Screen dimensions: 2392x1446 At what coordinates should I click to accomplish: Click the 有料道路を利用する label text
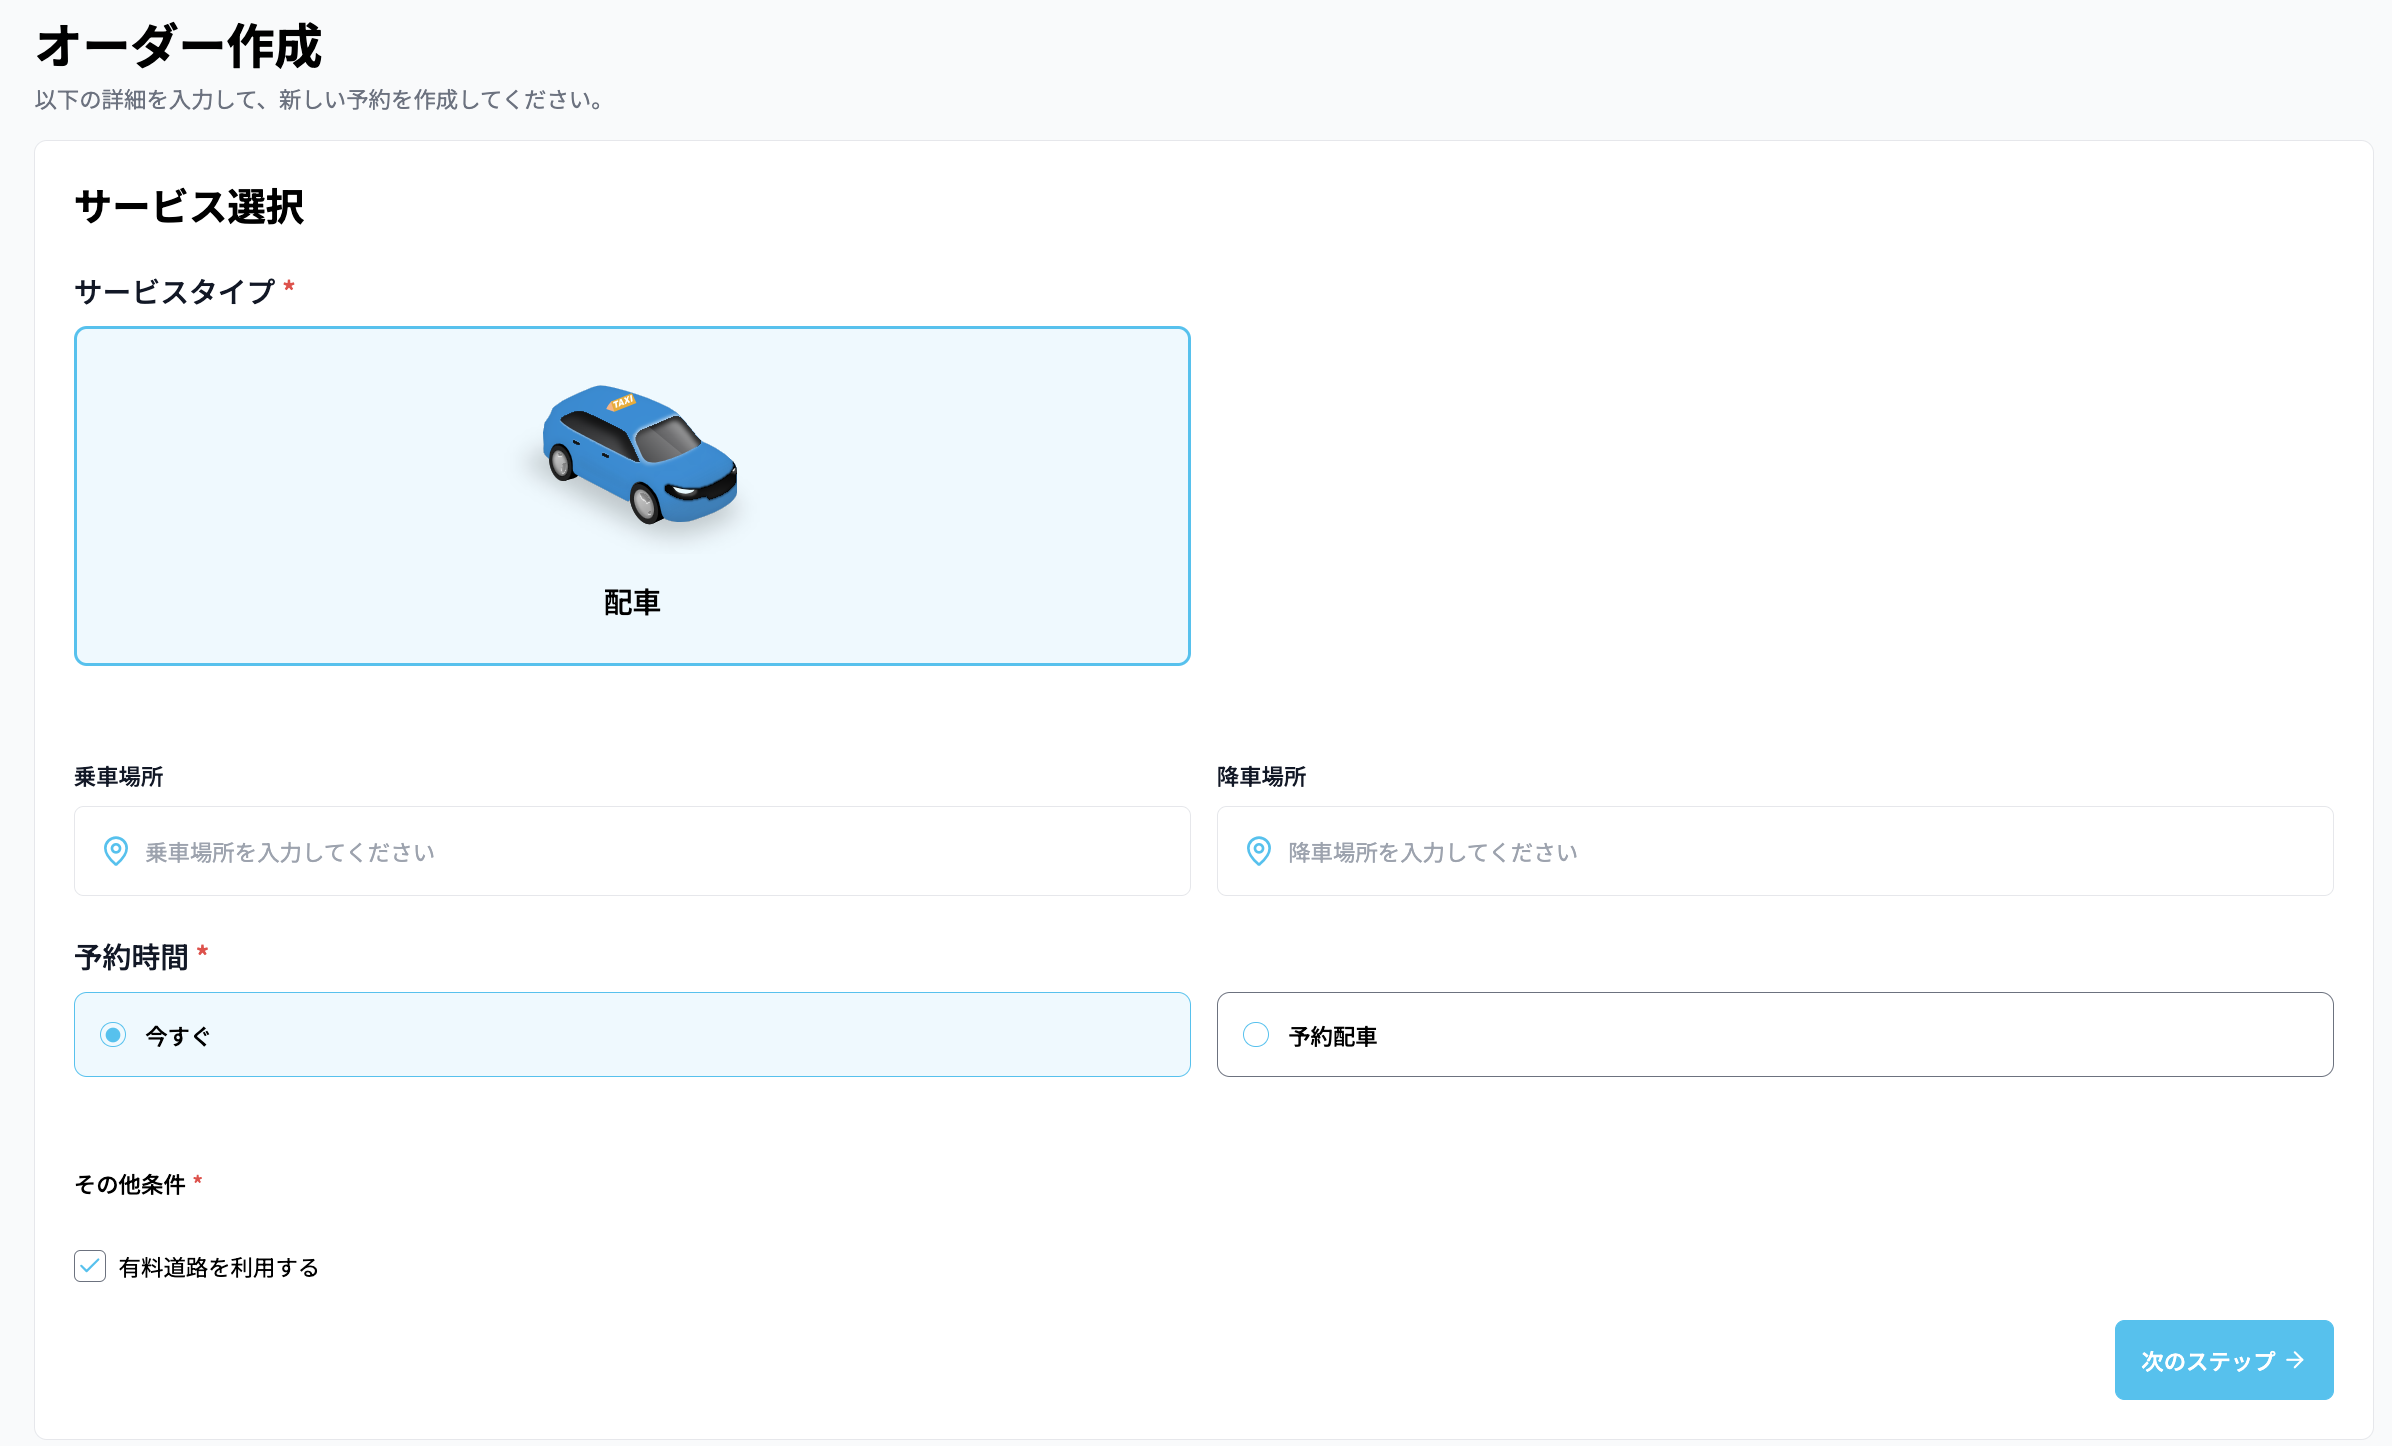[219, 1267]
